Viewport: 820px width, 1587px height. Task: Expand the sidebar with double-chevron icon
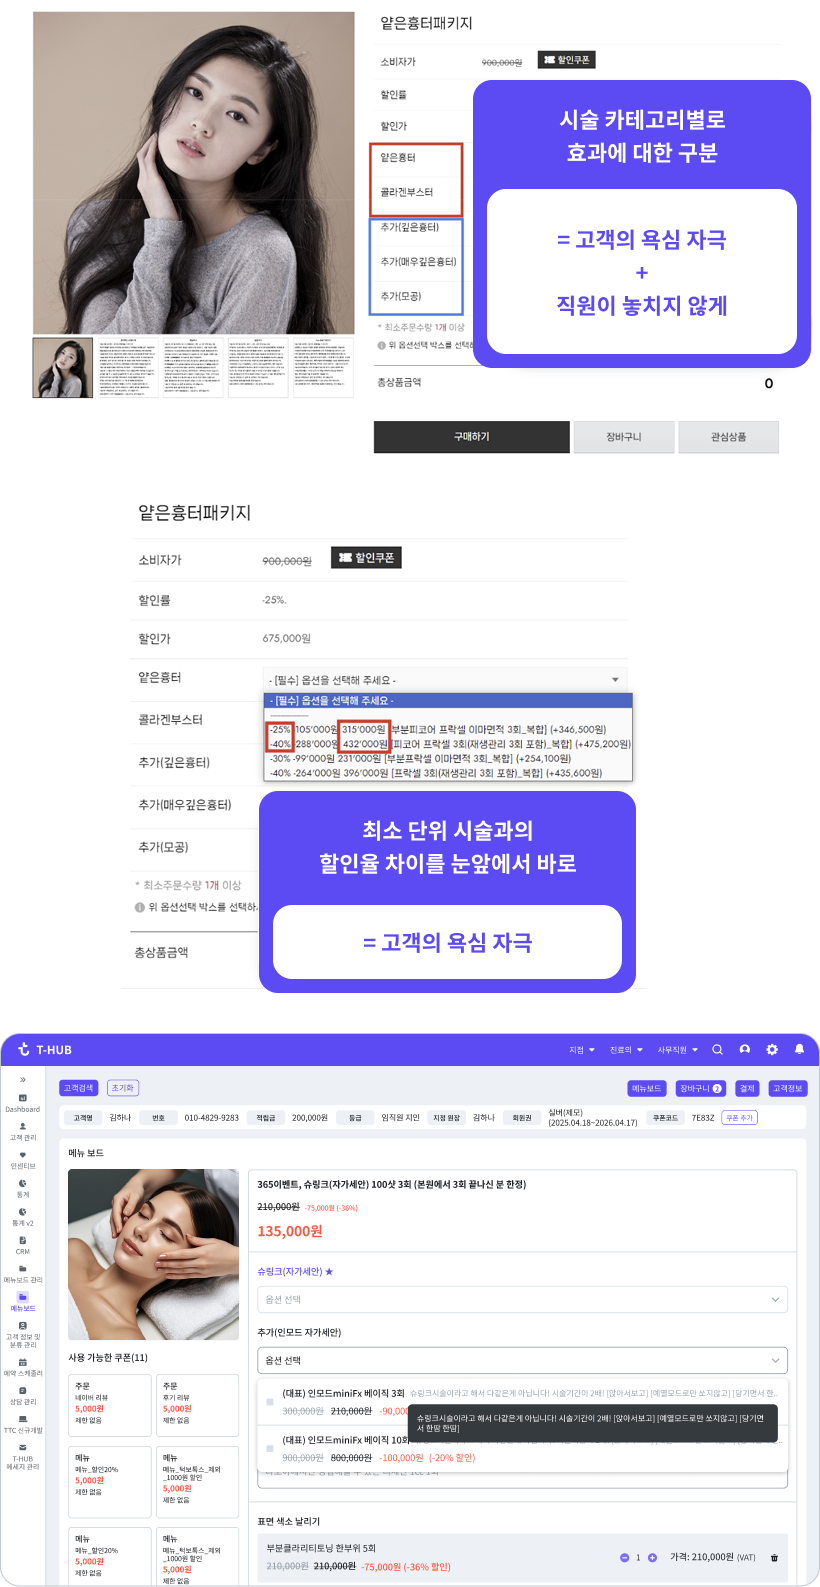click(22, 1080)
